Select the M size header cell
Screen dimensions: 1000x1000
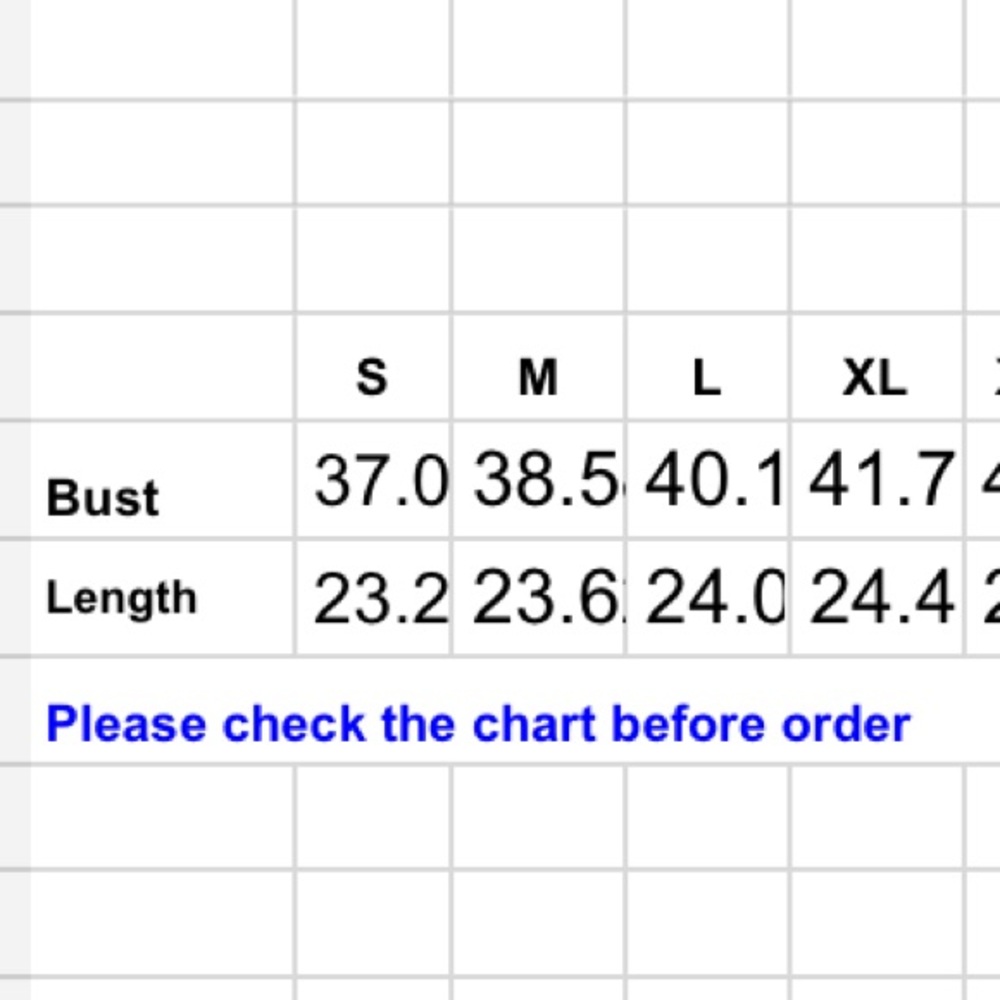[x=538, y=367]
